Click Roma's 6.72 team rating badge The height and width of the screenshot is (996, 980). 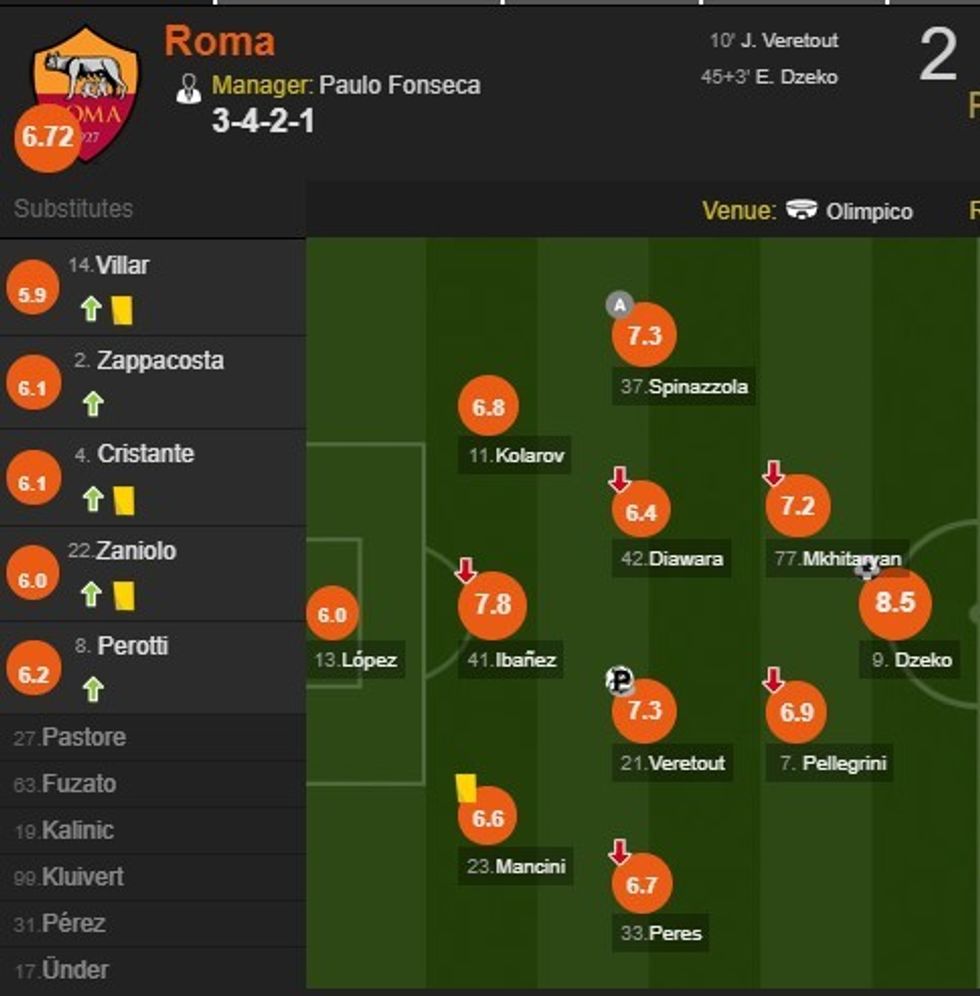(47, 137)
